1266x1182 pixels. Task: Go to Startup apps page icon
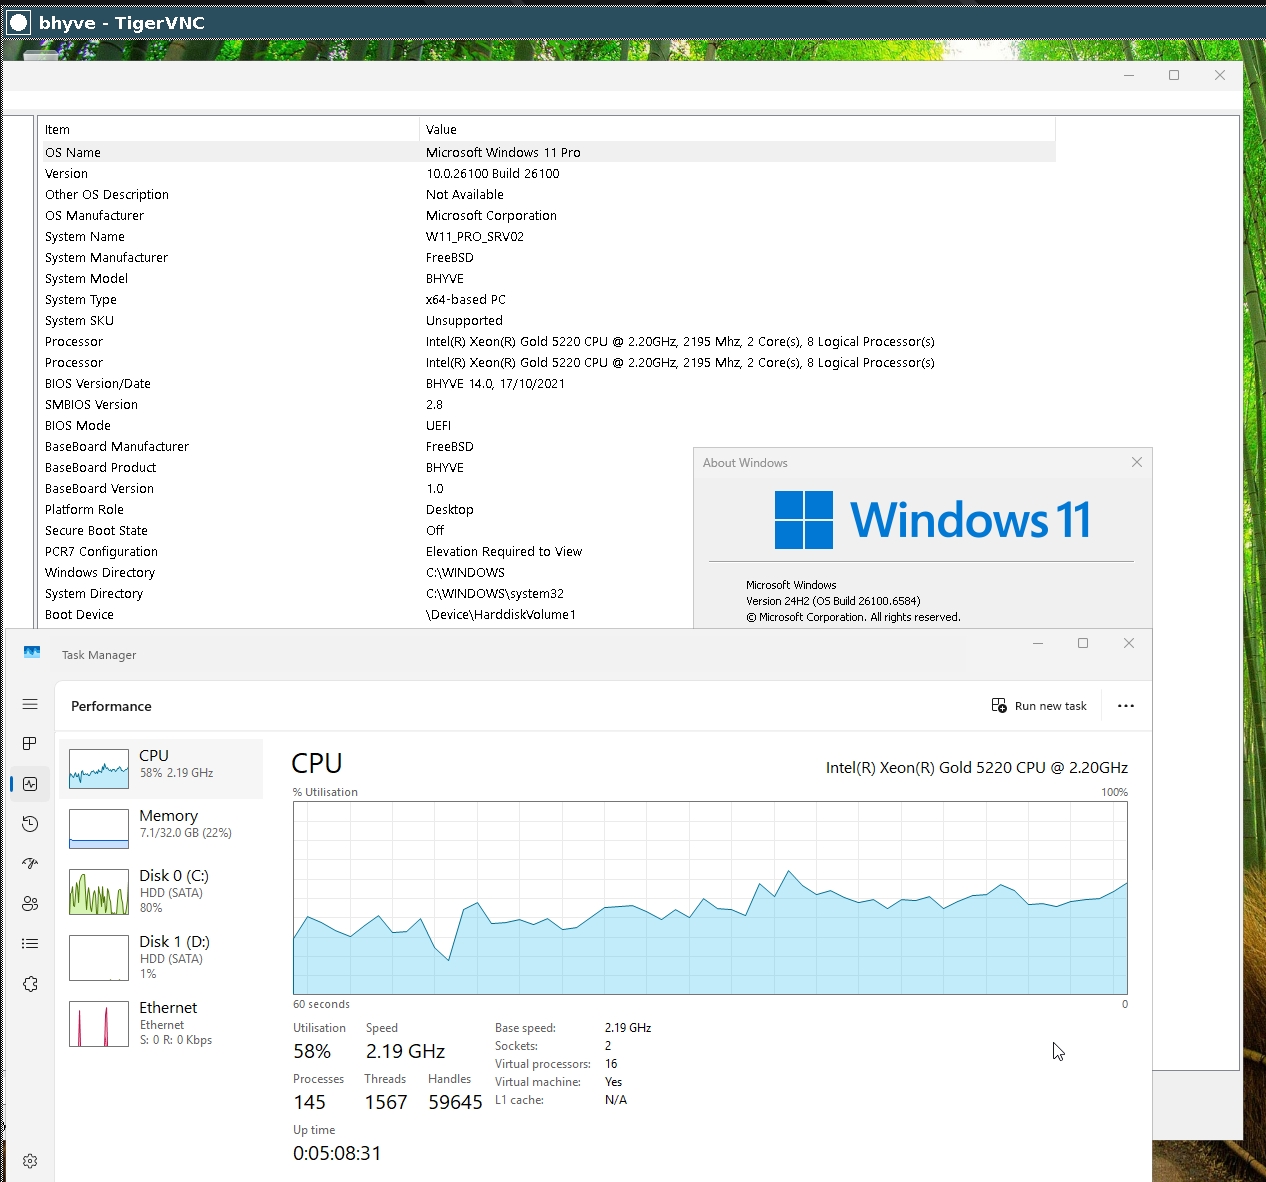pyautogui.click(x=30, y=863)
